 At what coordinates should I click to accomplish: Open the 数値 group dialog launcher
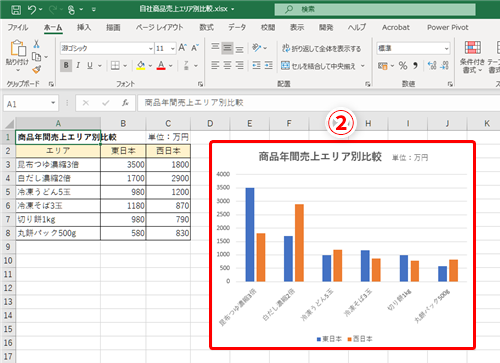click(450, 84)
